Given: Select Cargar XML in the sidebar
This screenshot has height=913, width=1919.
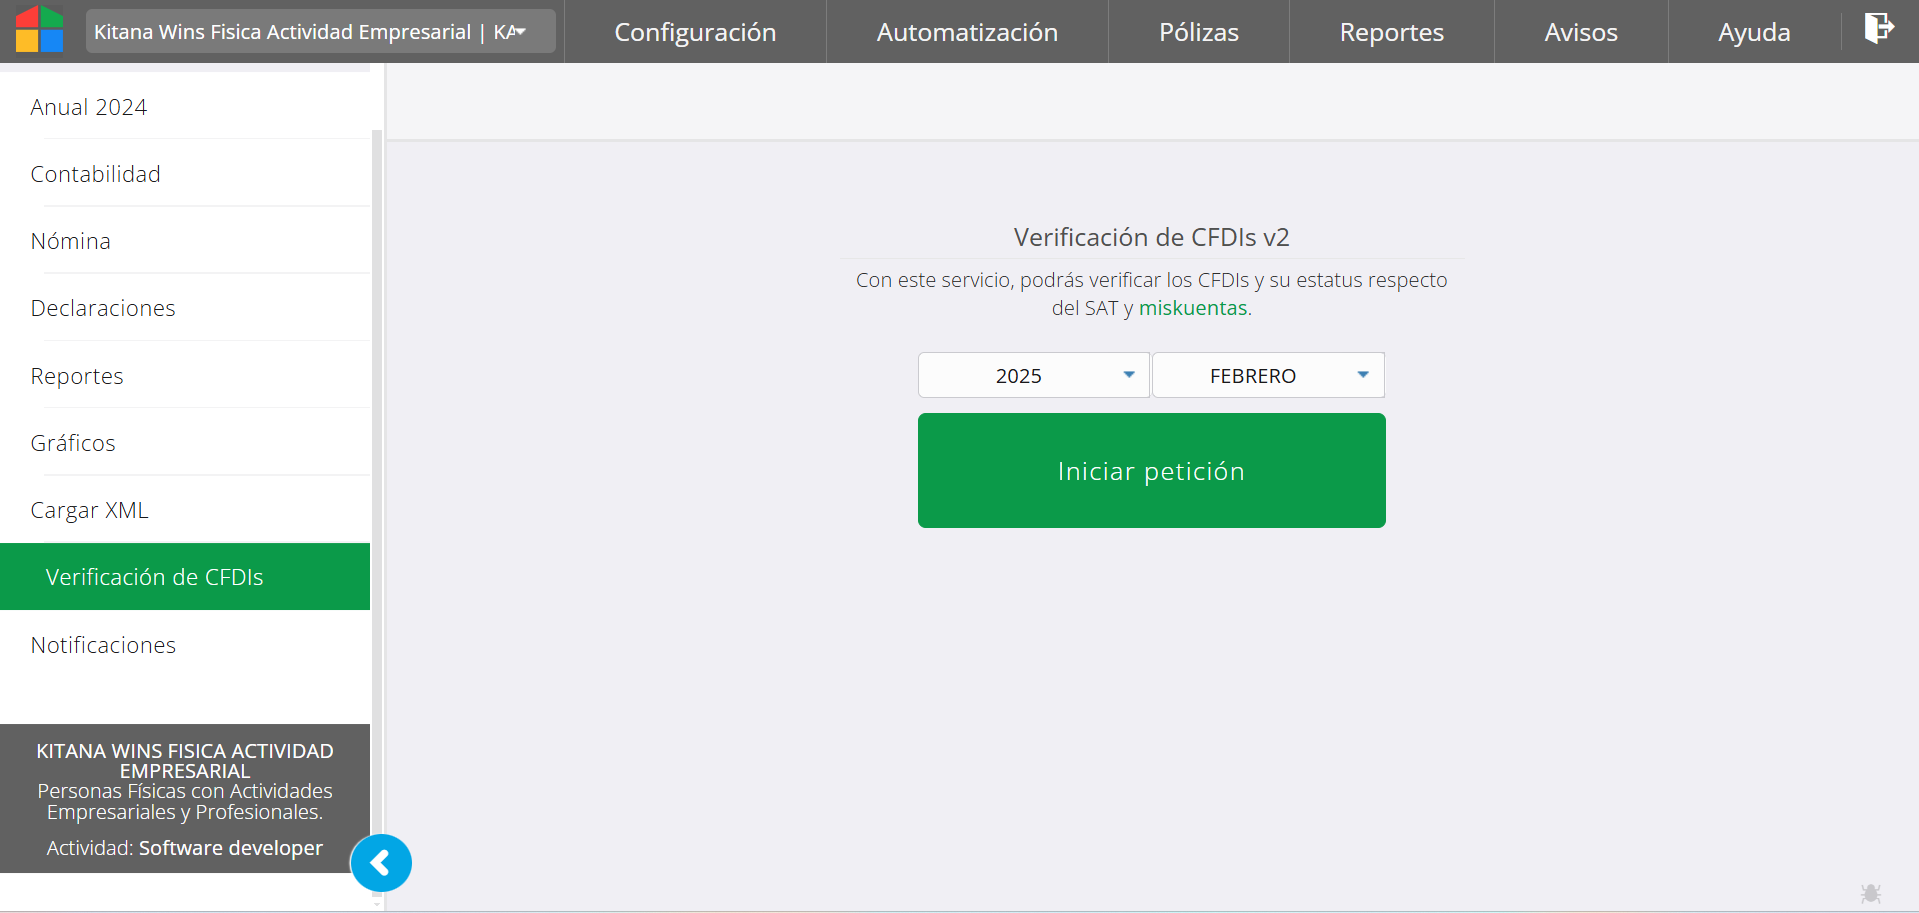Looking at the screenshot, I should click(x=89, y=510).
